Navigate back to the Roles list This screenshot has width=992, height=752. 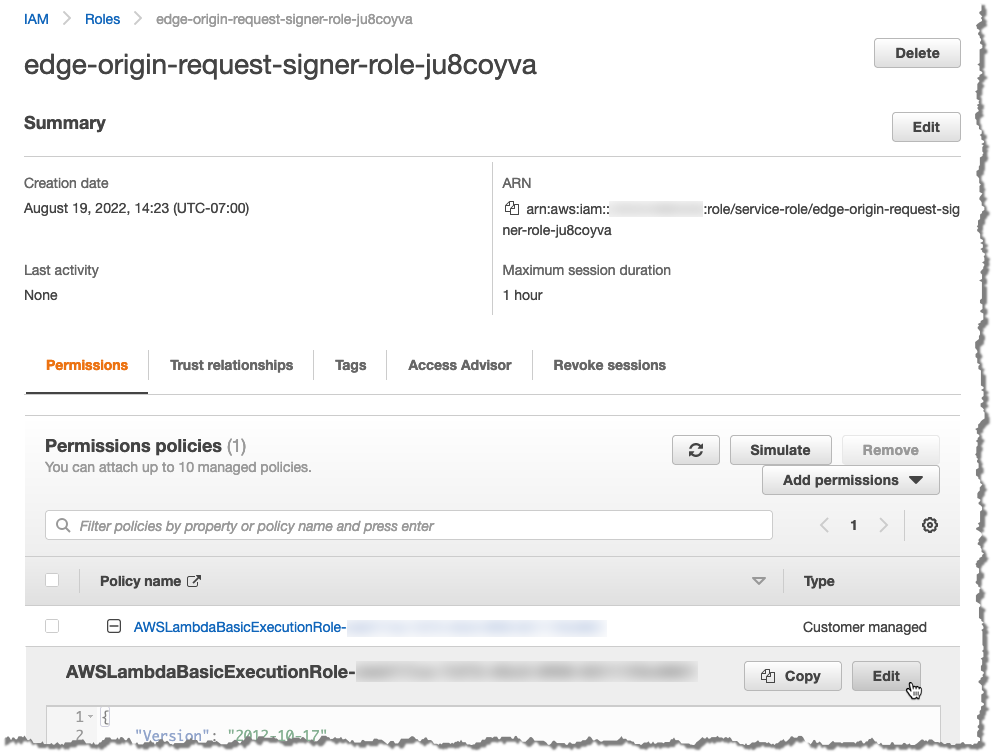[102, 18]
